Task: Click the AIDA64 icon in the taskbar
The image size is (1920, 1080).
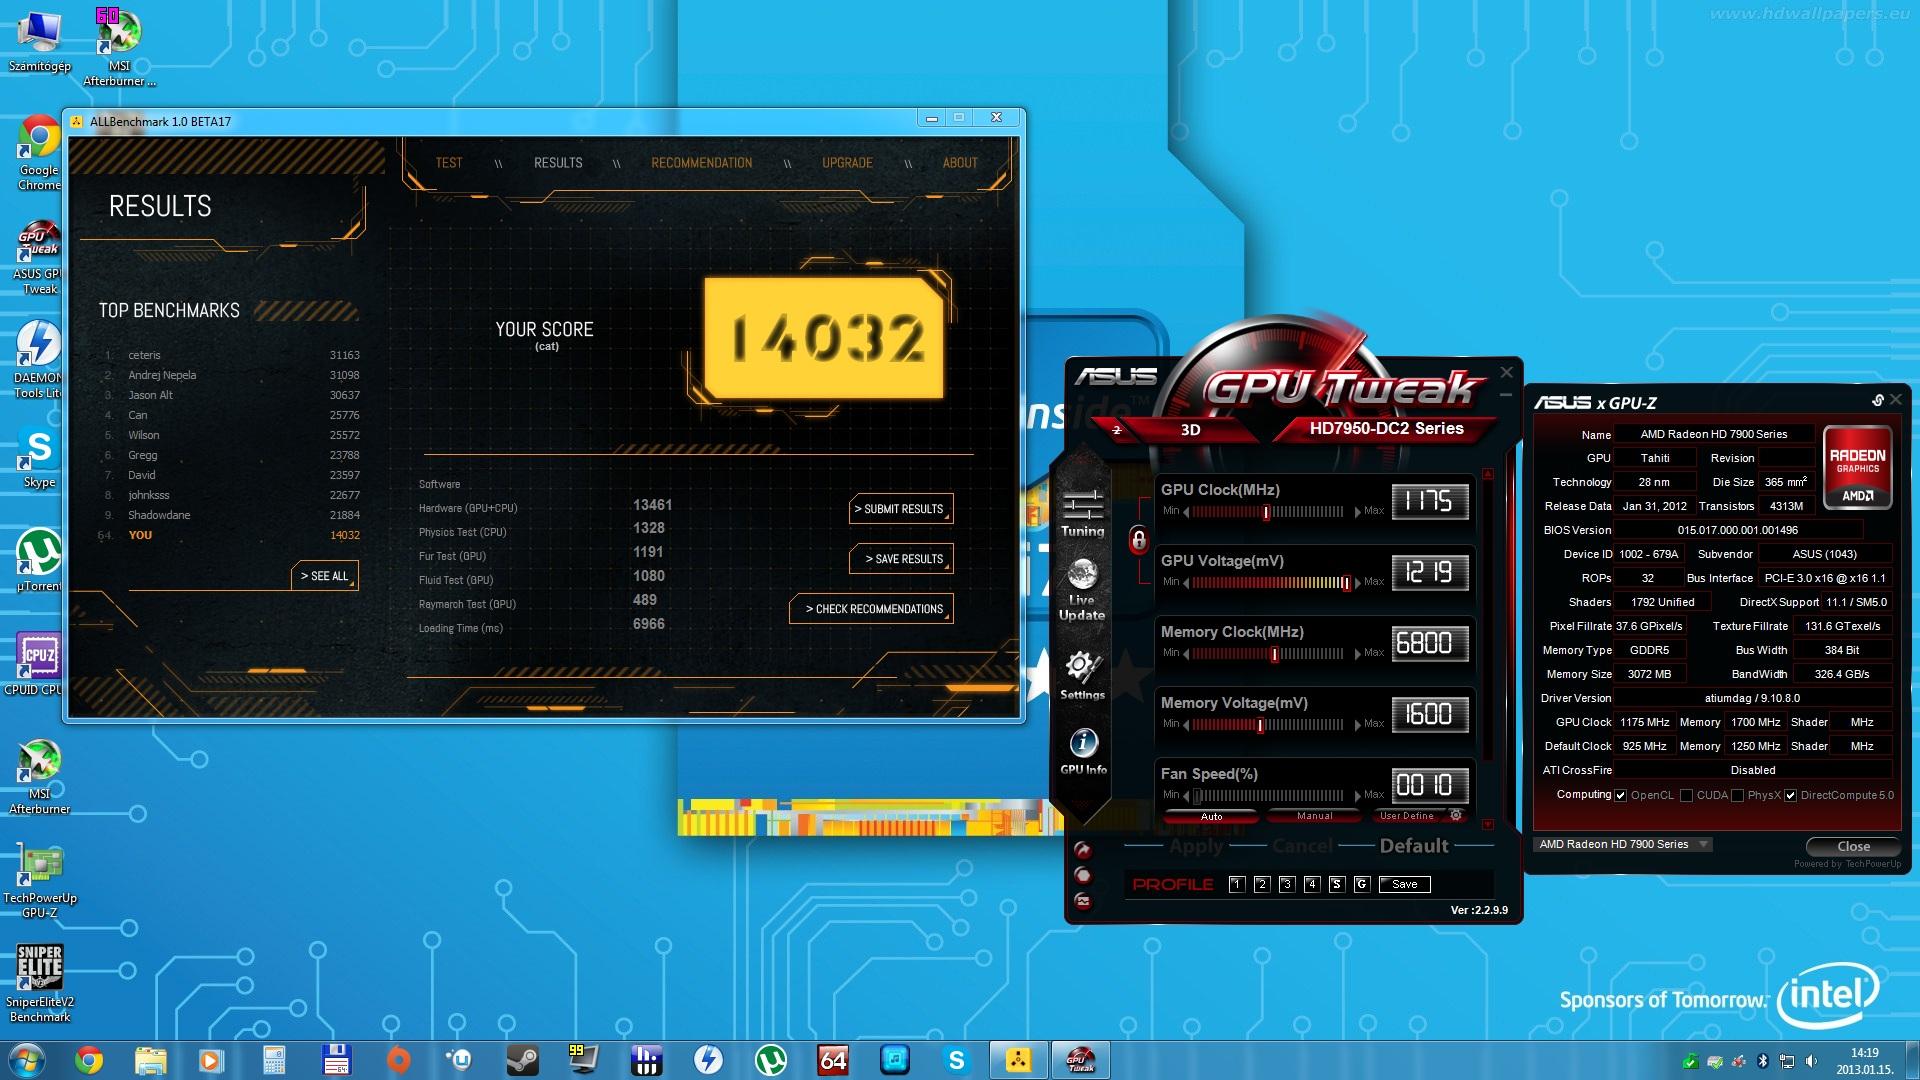Action: coord(833,1060)
